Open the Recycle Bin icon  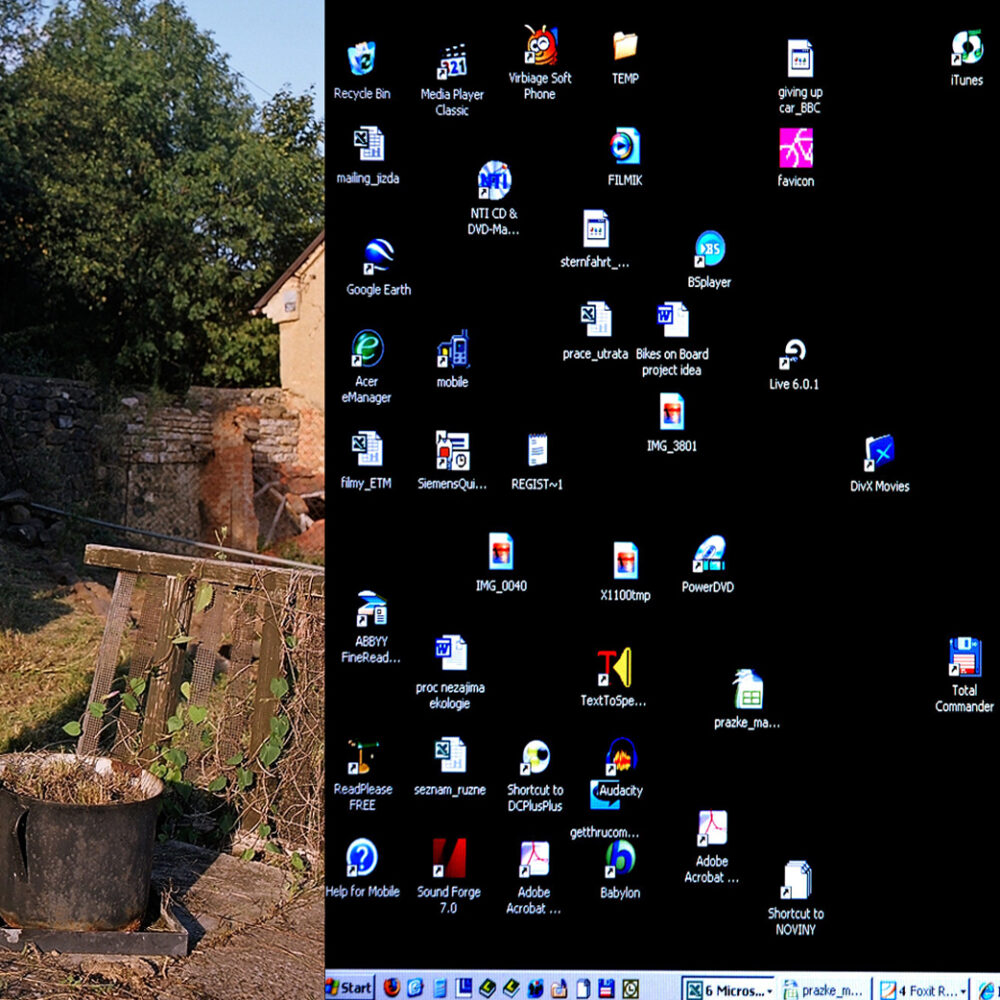(361, 60)
